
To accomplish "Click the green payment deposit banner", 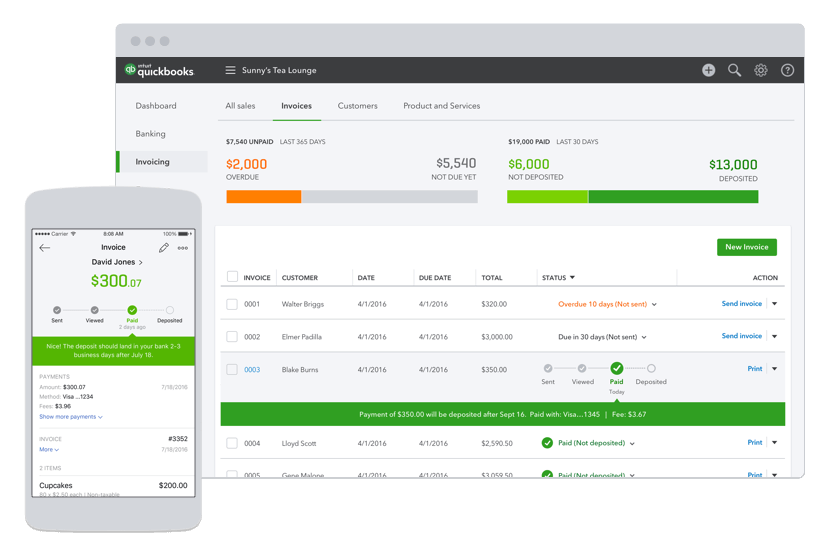I will [502, 414].
